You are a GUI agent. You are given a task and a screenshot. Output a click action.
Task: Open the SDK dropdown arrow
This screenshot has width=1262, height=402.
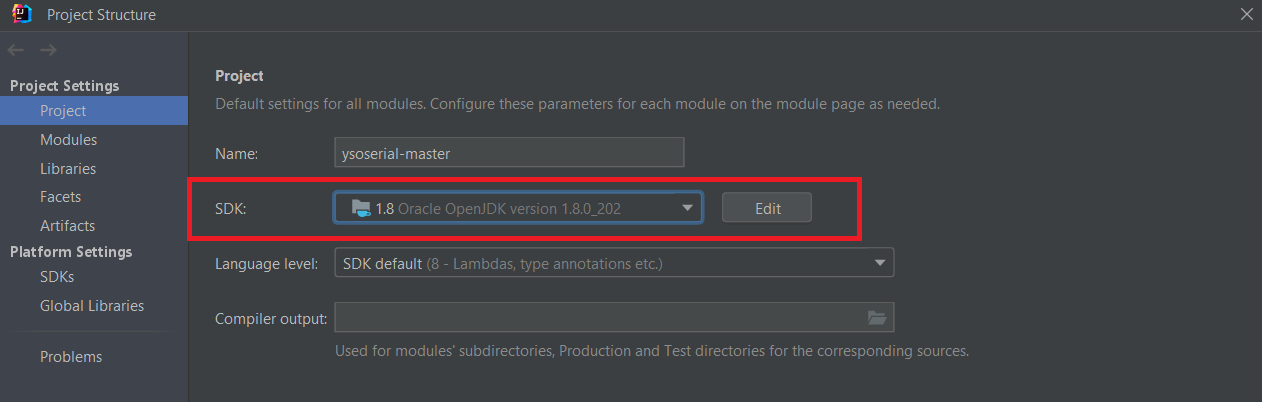[x=687, y=208]
